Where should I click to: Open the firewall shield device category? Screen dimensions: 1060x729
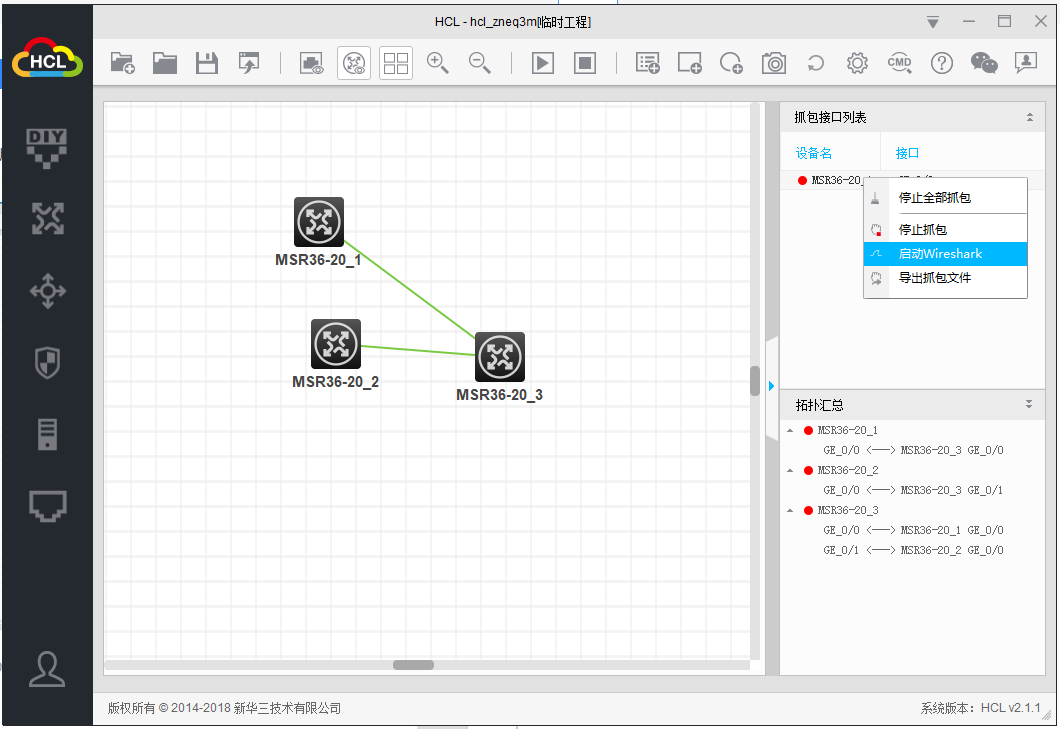tap(47, 364)
